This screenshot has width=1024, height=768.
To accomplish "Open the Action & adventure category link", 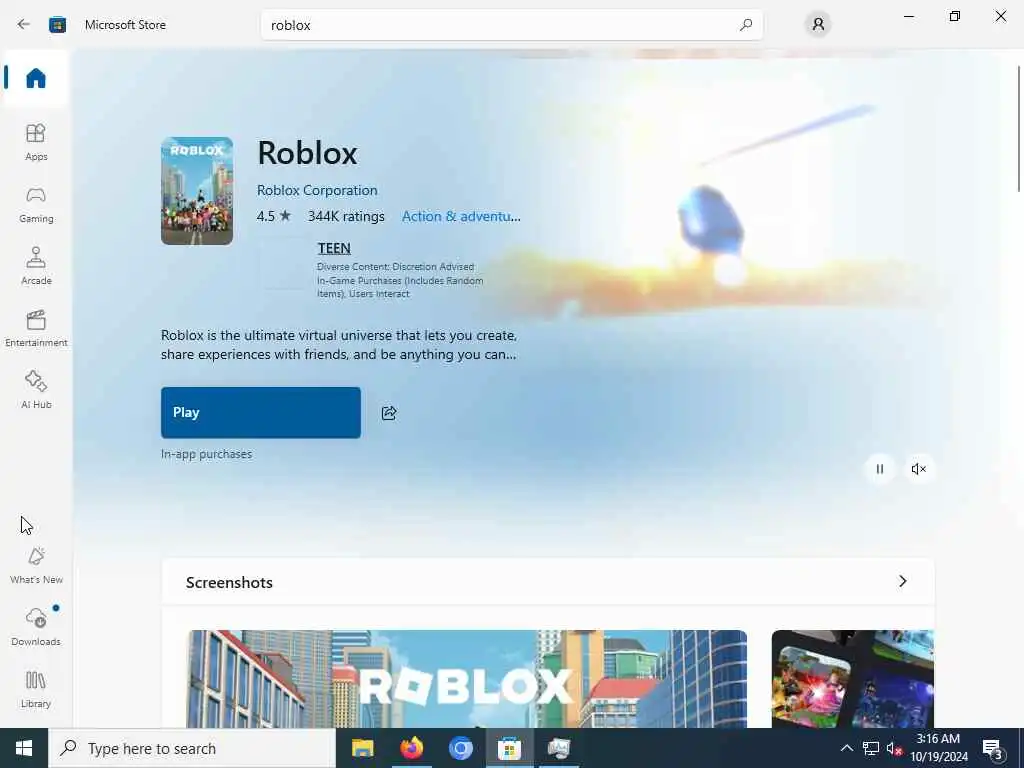I will pos(461,216).
